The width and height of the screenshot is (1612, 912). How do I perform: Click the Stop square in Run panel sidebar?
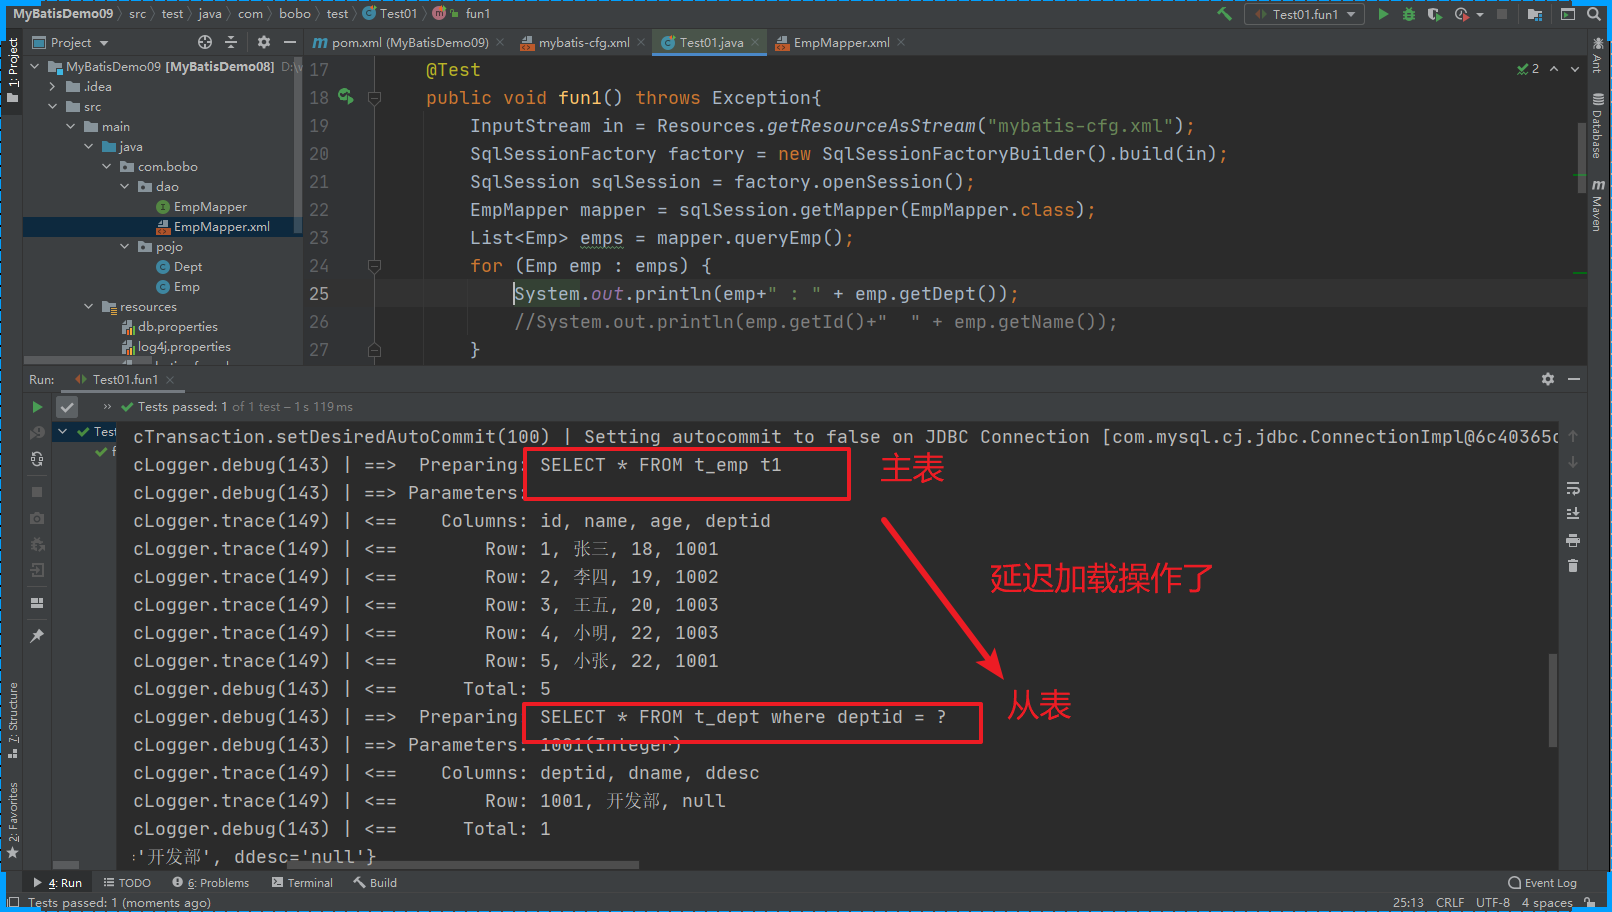coord(37,492)
